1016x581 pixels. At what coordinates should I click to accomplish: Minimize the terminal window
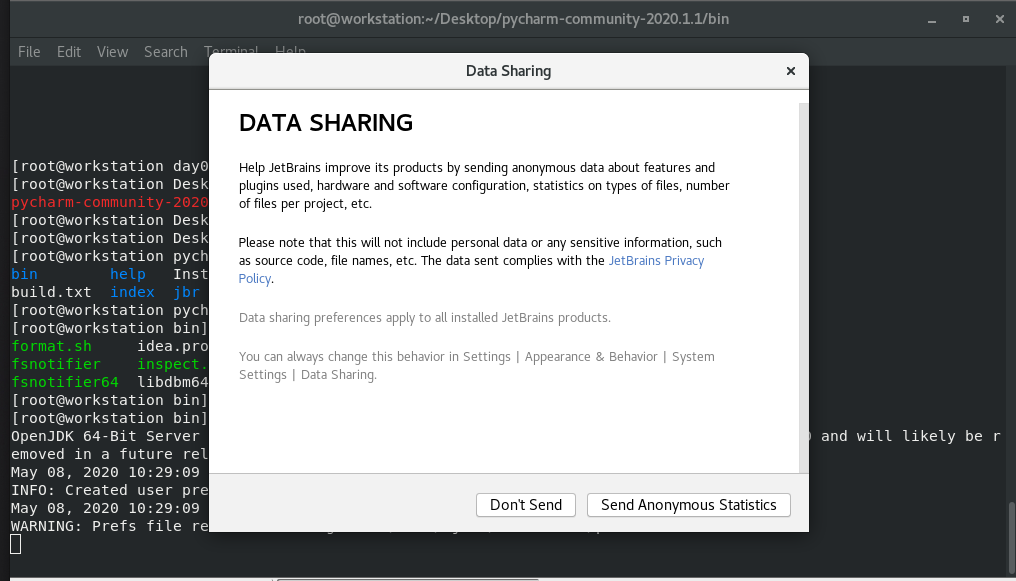coord(932,19)
